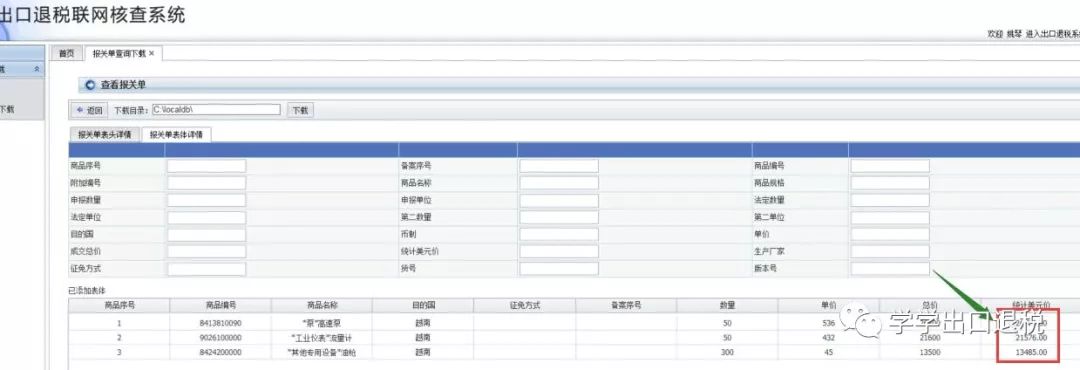
Task: Click the 下载 button next to directory field
Action: (x=300, y=110)
